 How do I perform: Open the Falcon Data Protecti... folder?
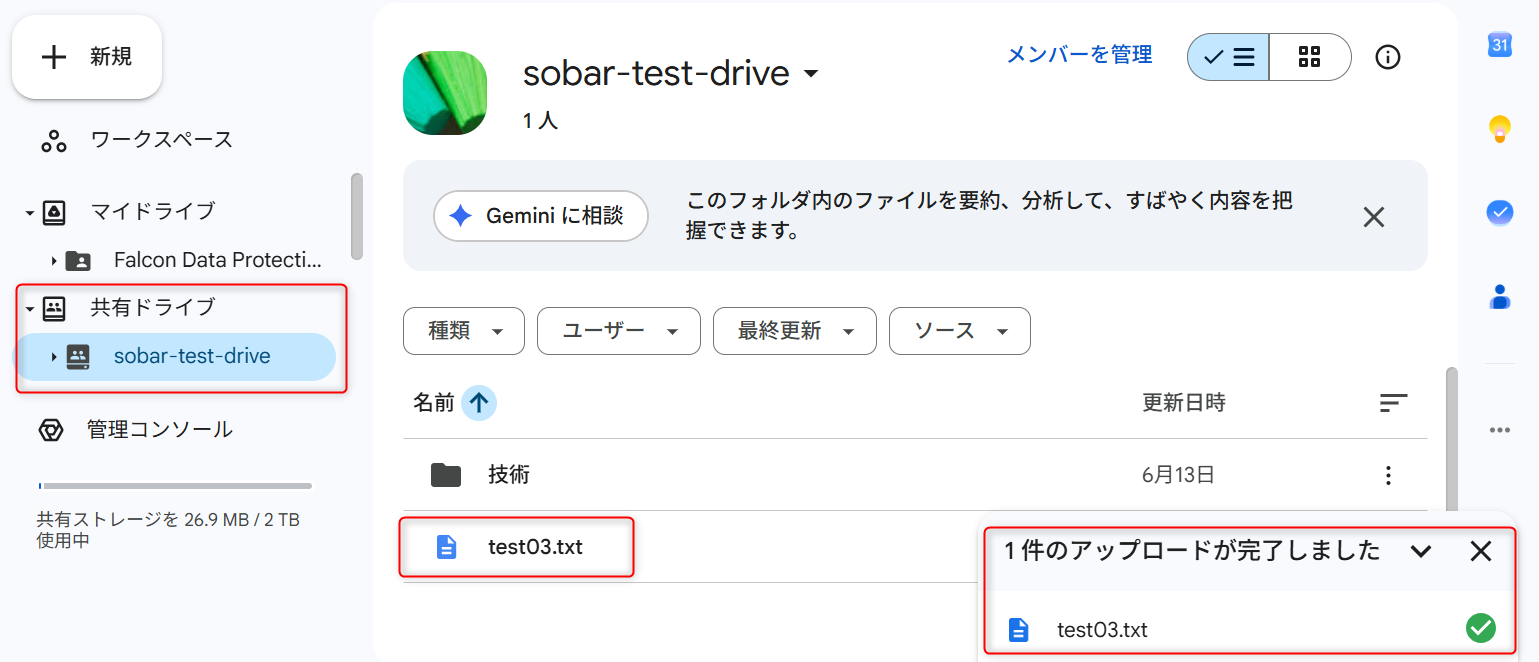click(x=218, y=260)
